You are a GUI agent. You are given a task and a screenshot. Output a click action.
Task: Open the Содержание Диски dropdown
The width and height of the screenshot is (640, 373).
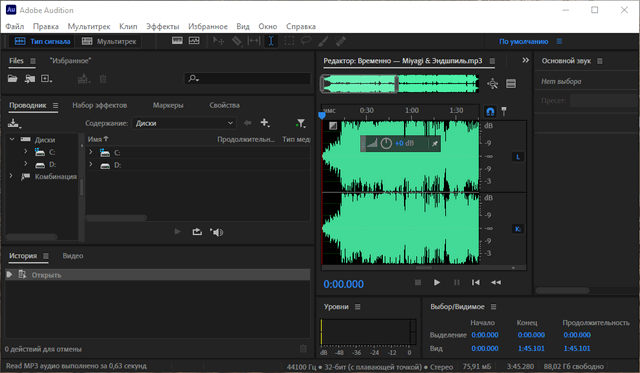pos(184,123)
